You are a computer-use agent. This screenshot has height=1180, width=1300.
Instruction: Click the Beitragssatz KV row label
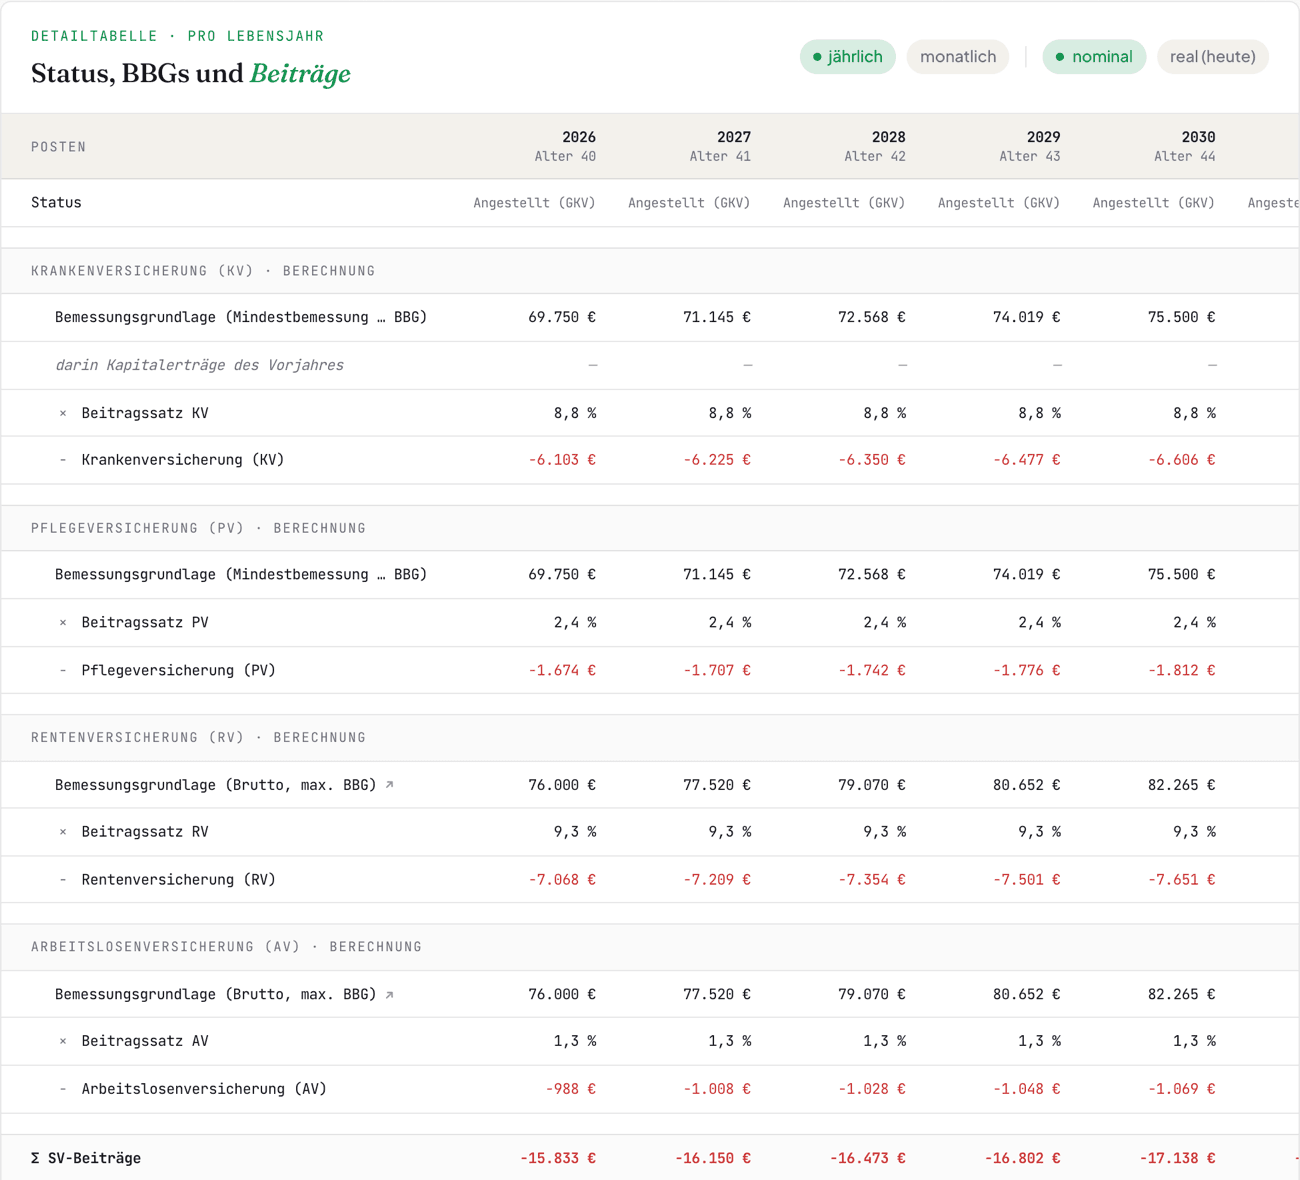point(145,413)
